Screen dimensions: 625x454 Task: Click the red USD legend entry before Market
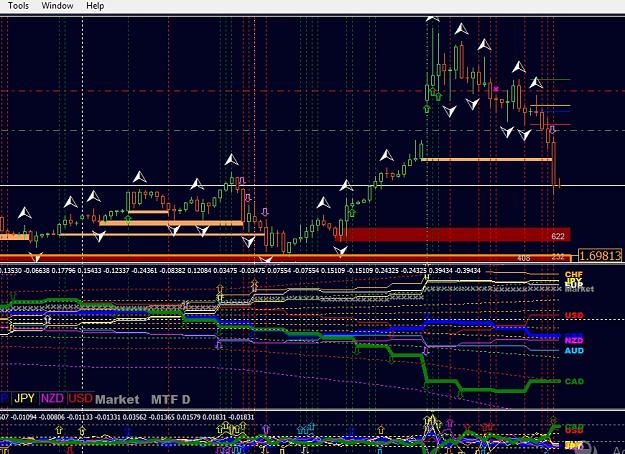[x=80, y=398]
